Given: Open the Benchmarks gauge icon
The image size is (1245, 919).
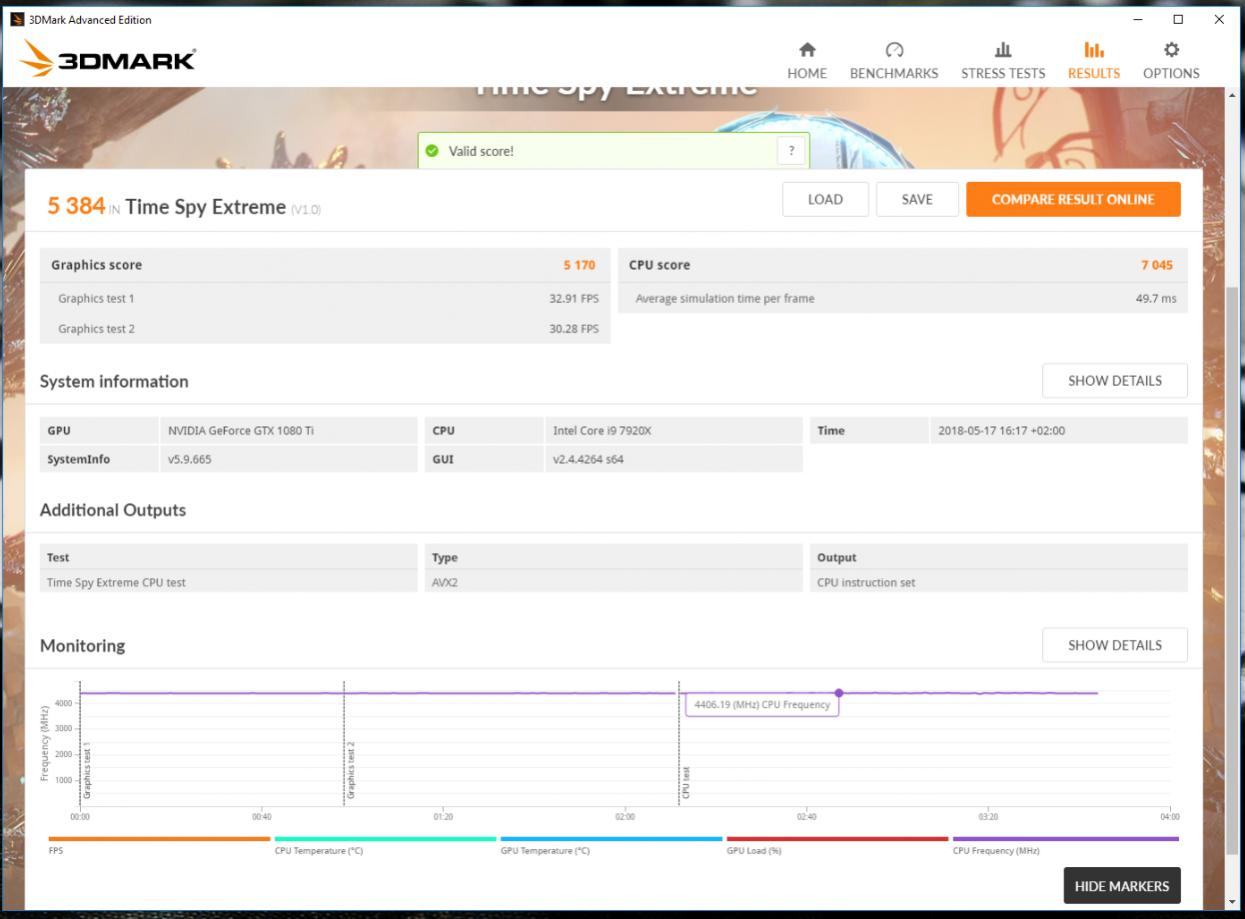Looking at the screenshot, I should [x=894, y=50].
